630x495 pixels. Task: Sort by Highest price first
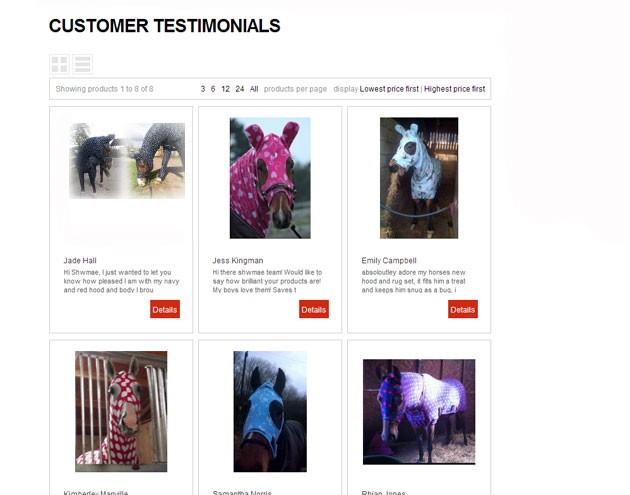pos(454,89)
